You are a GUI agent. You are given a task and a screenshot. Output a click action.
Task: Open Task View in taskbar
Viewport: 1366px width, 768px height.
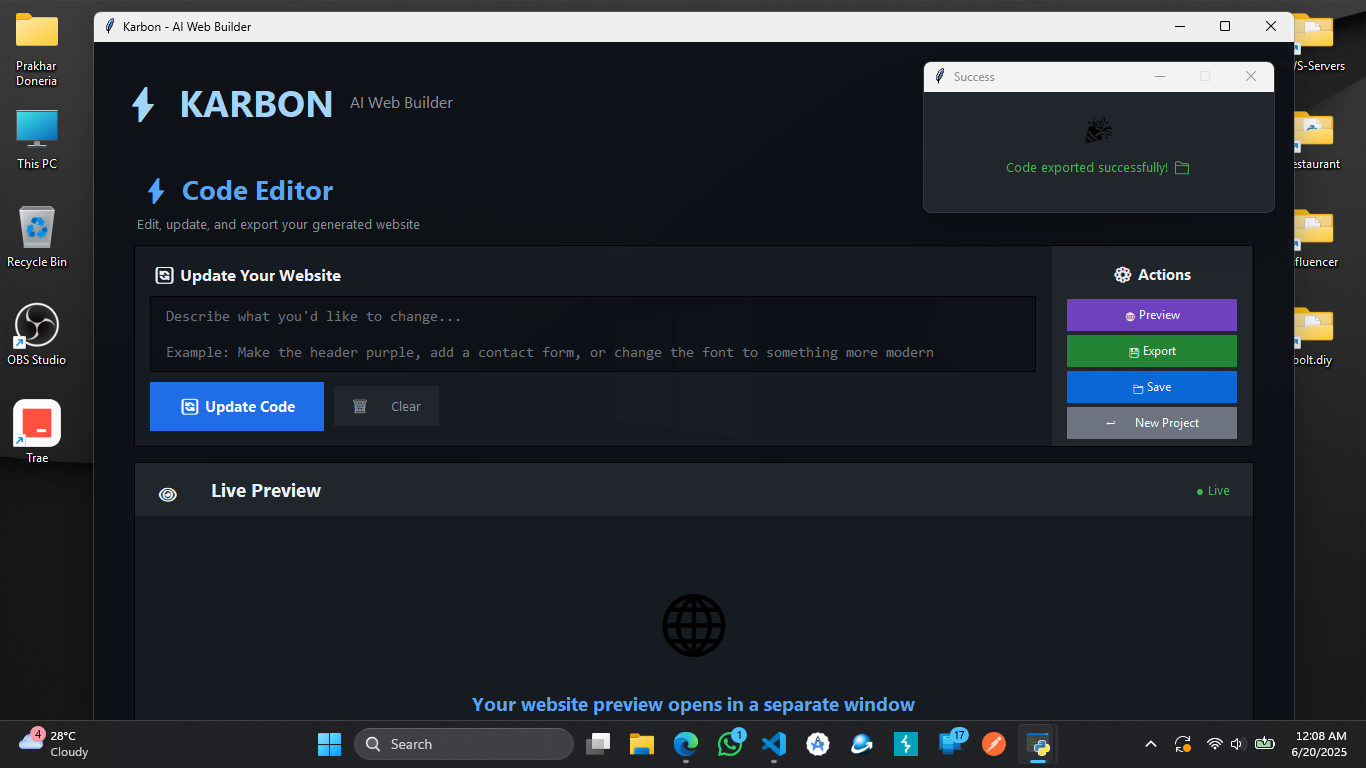click(x=599, y=744)
